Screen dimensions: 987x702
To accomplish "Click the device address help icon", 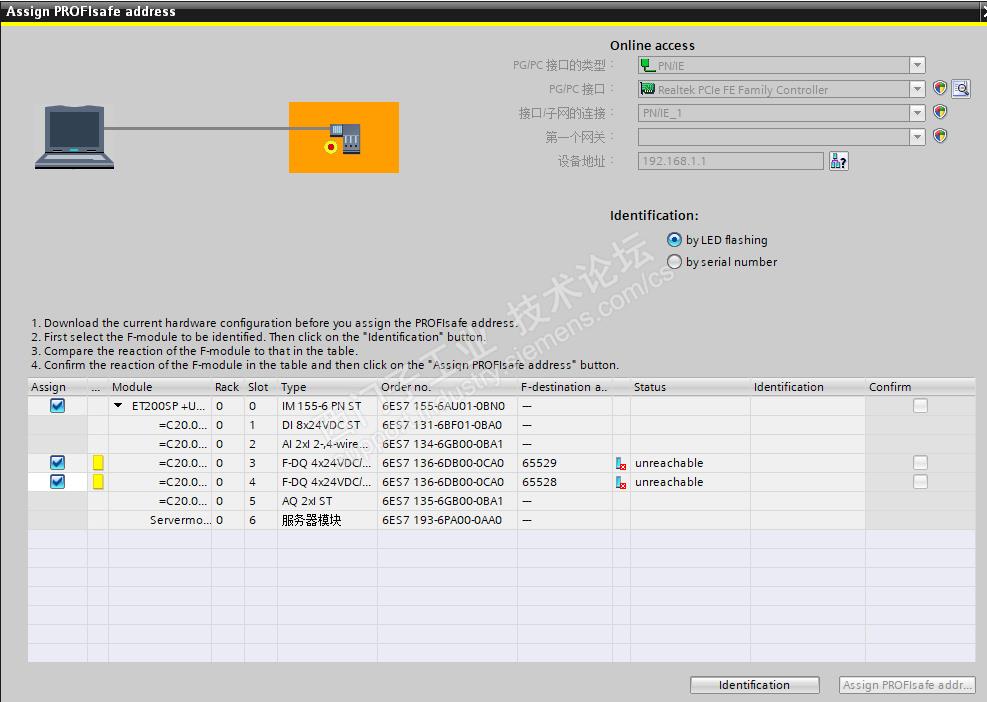I will pyautogui.click(x=838, y=161).
